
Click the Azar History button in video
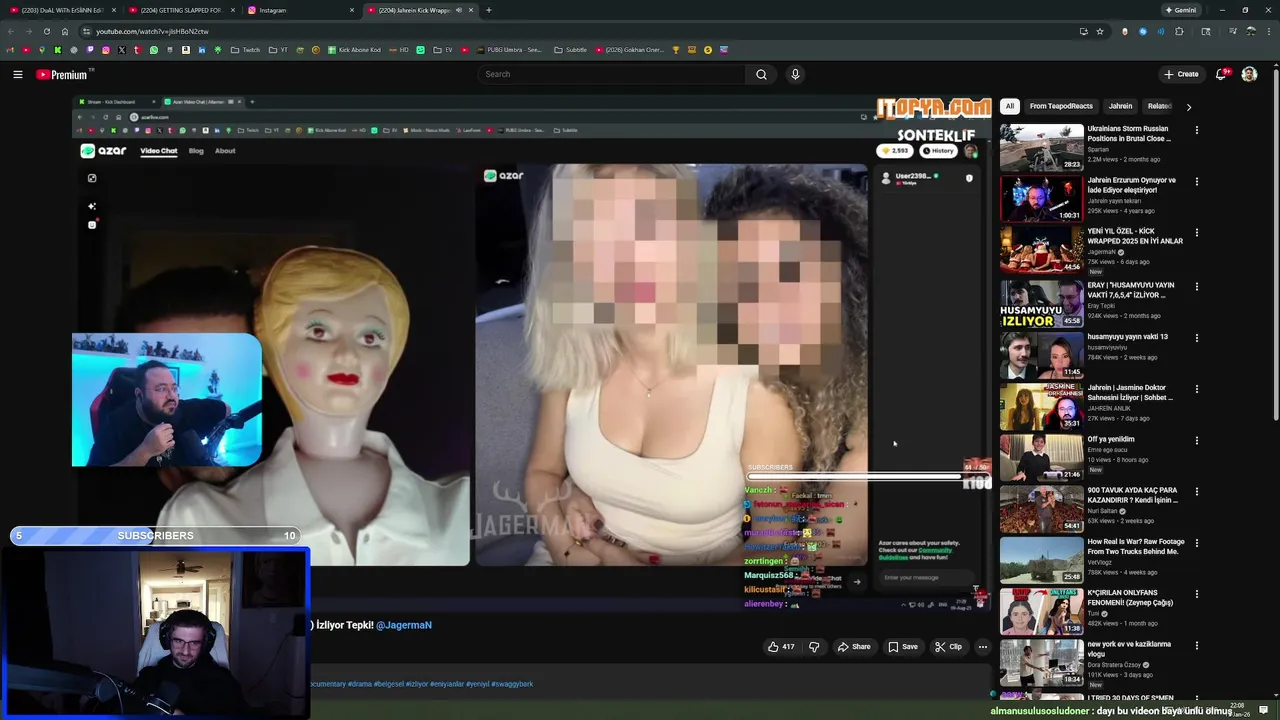click(x=938, y=151)
